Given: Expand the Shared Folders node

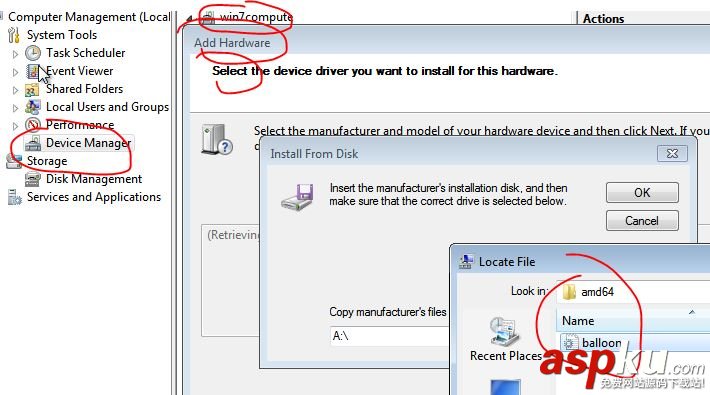Looking at the screenshot, I should click(15, 90).
